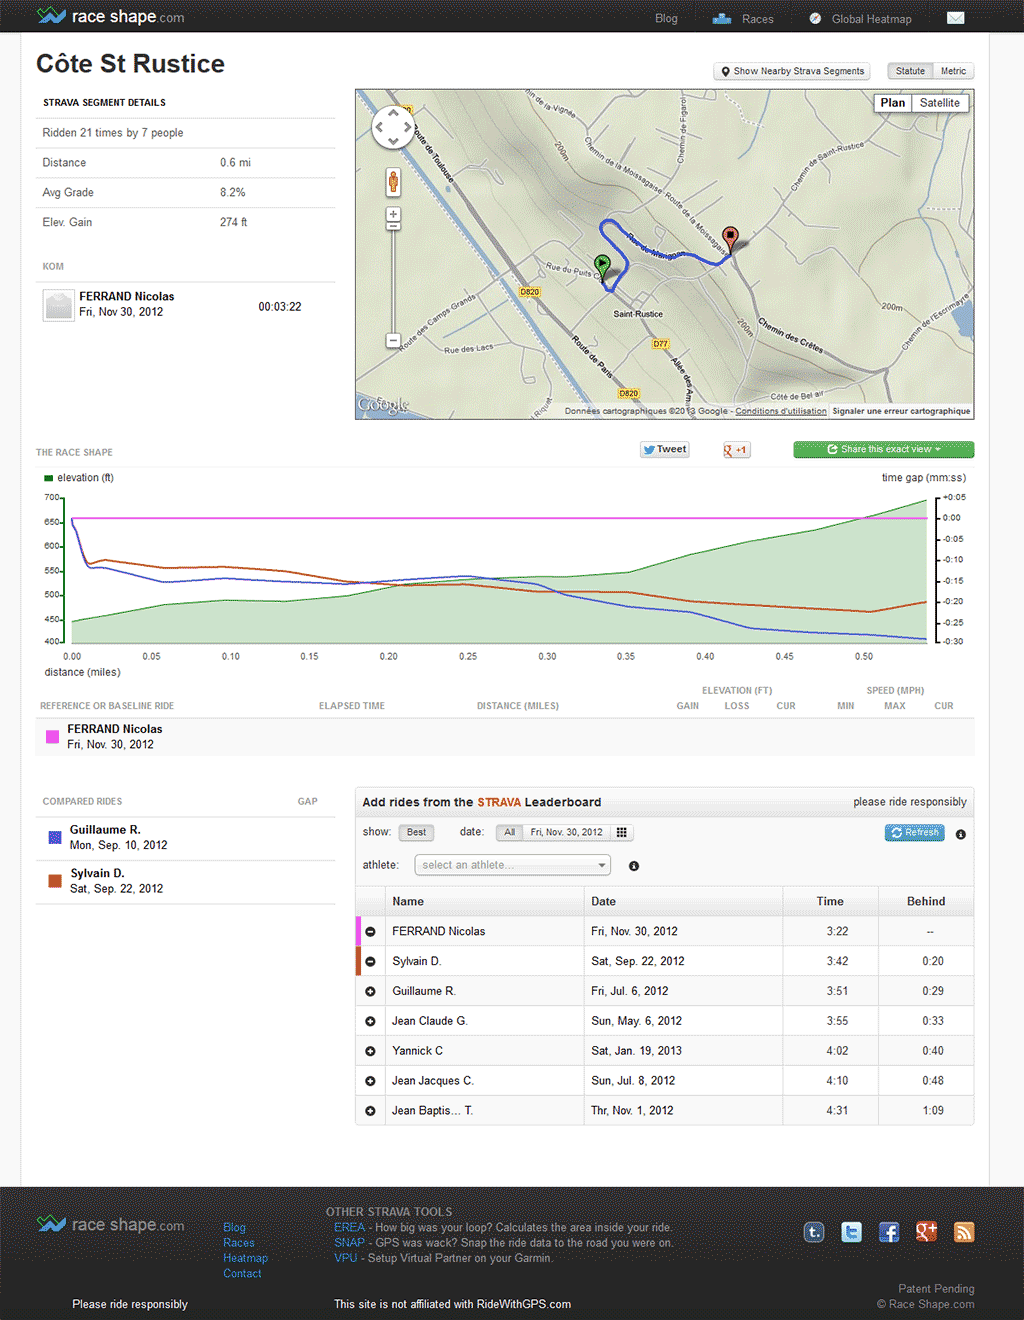1024x1320 pixels.
Task: Add Jean Claude G. ride with plus icon
Action: tap(370, 1021)
